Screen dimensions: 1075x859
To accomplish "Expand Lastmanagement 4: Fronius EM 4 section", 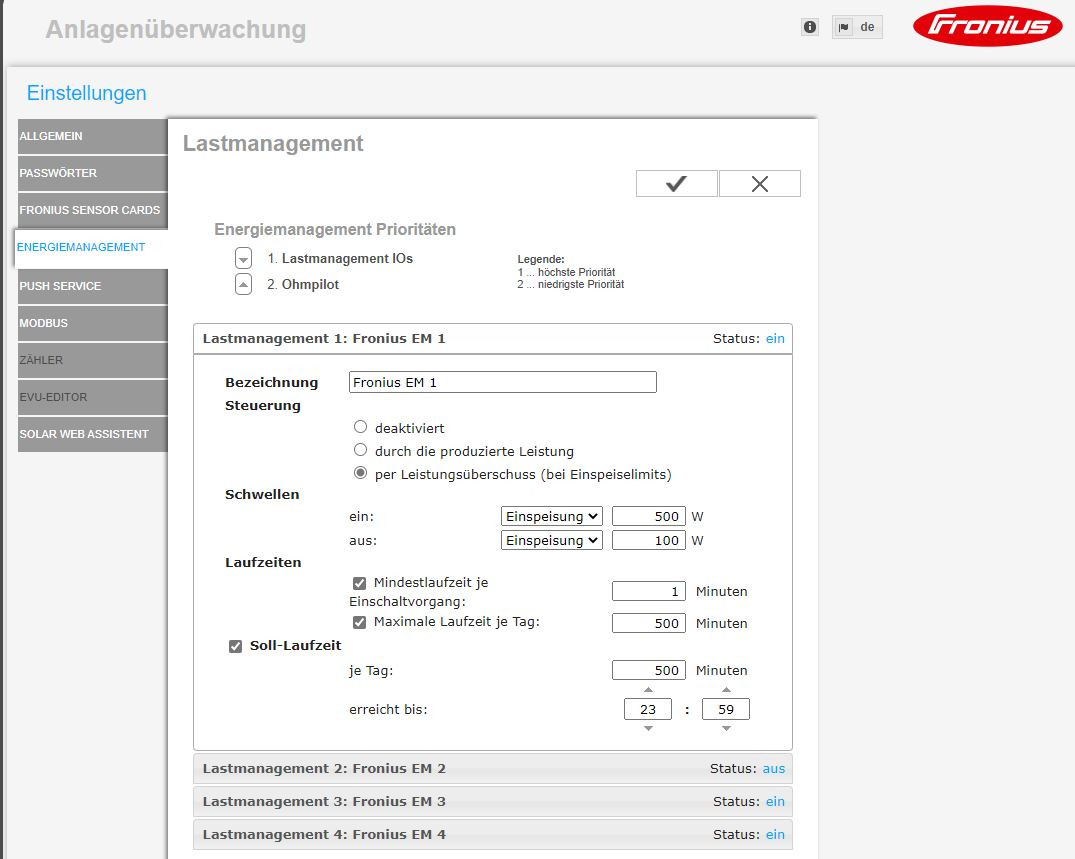I will tap(493, 834).
